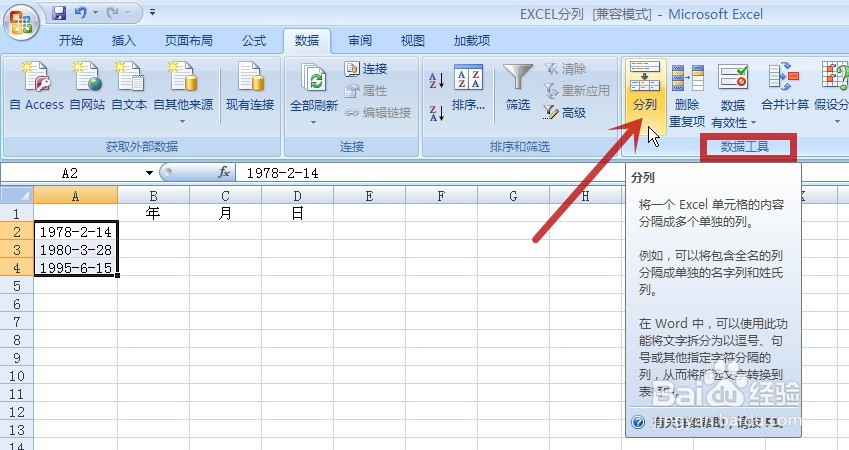Screen dimensions: 849x450
Task: Toggle the 筛选 filter funnel
Action: point(518,87)
